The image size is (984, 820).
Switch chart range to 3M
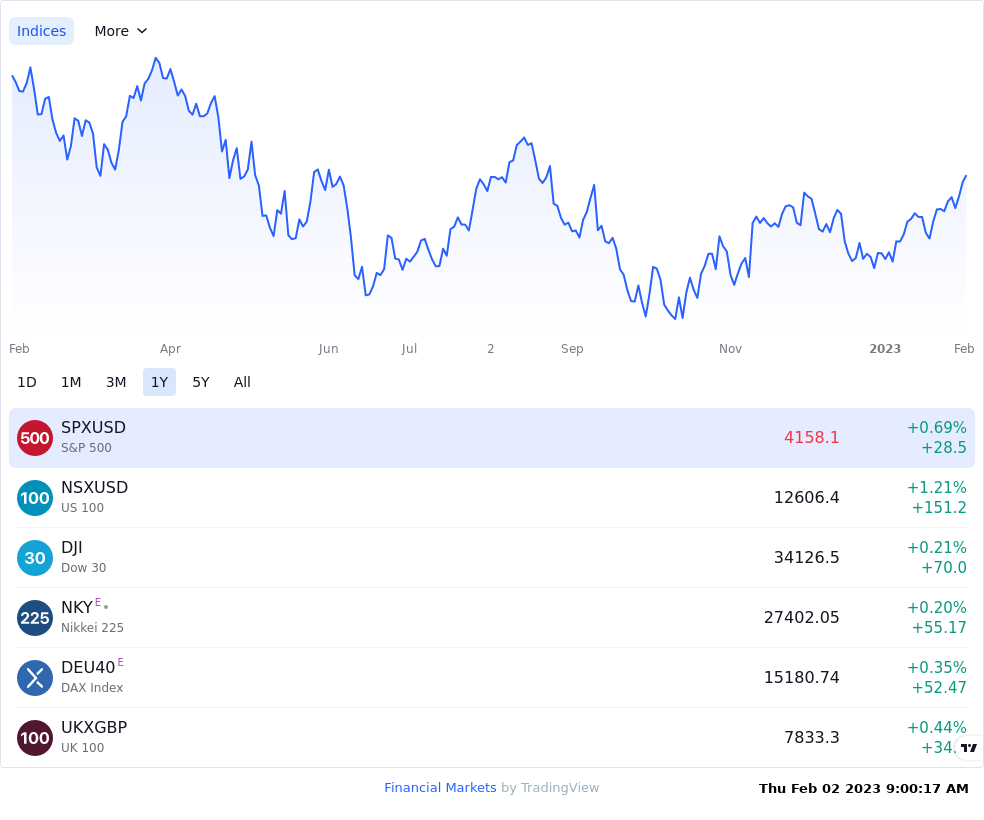click(x=116, y=382)
